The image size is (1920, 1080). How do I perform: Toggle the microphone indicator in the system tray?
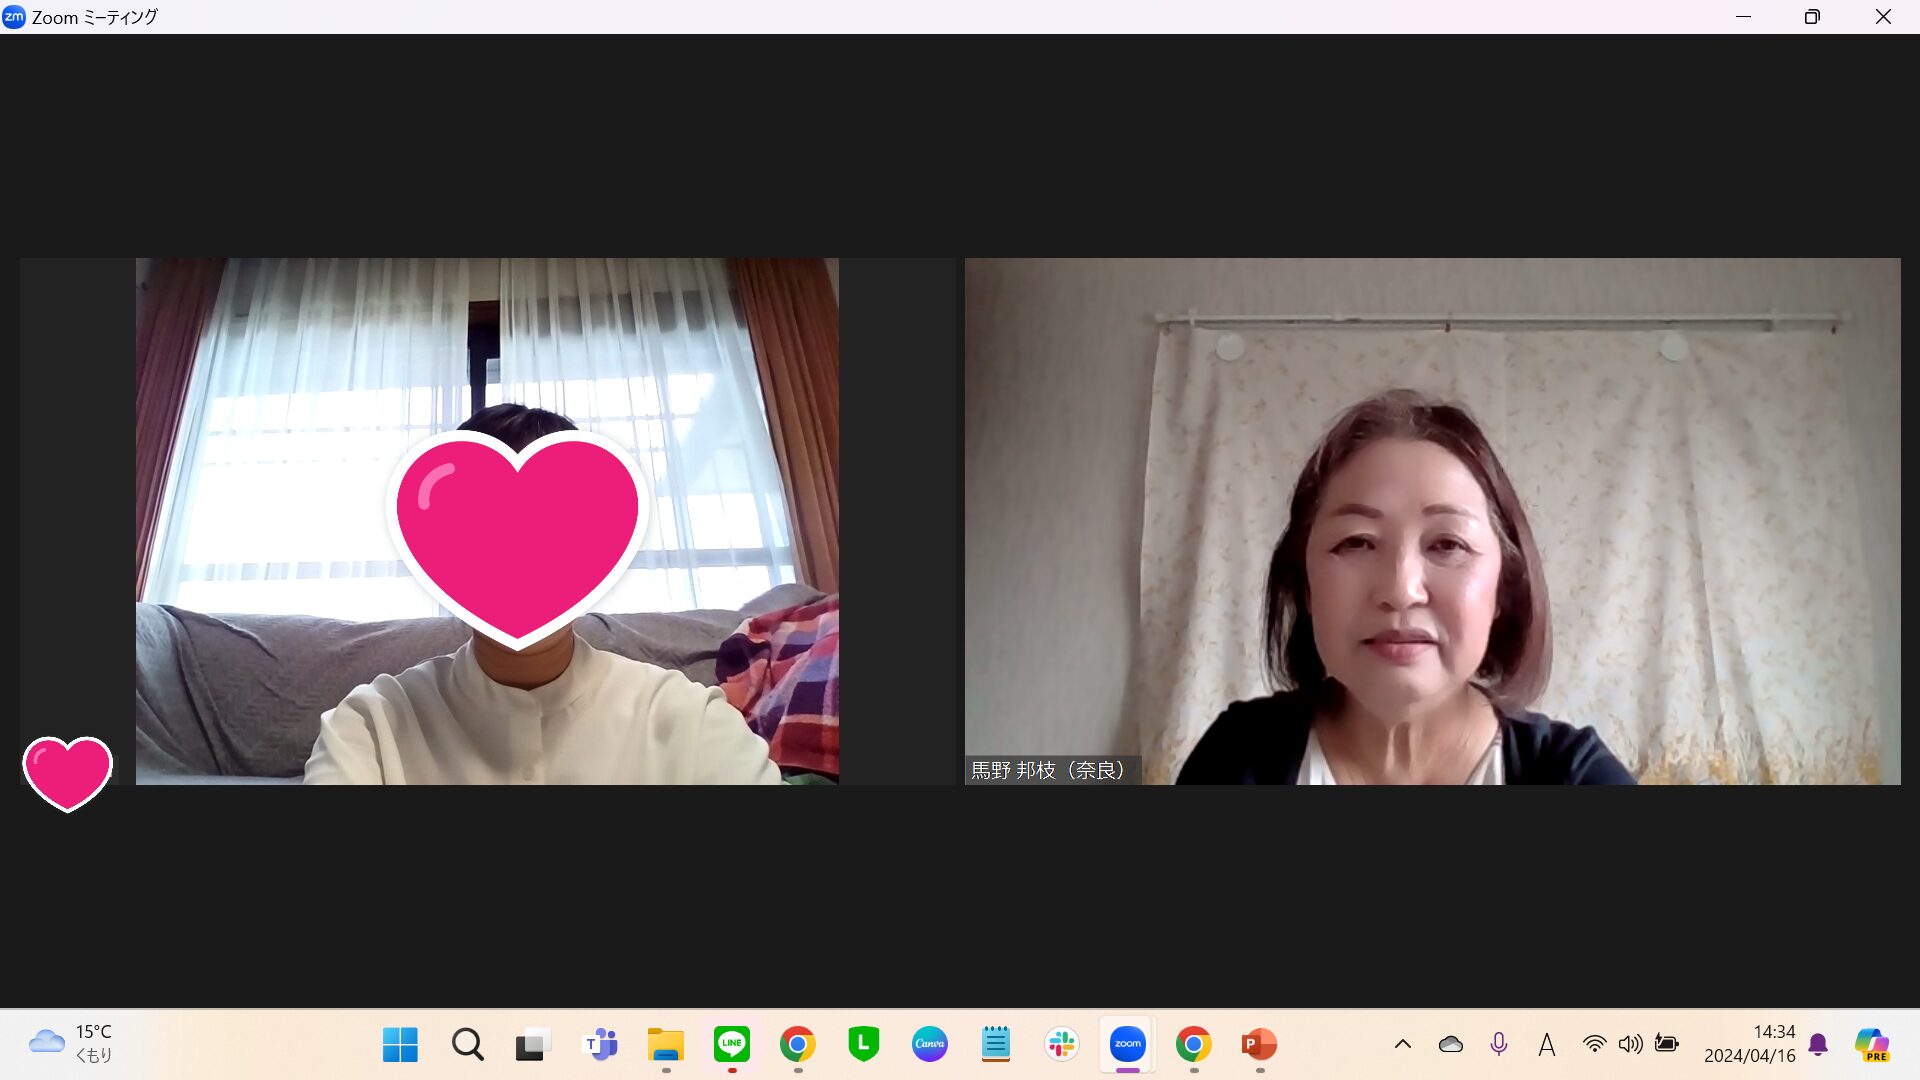(x=1498, y=1045)
